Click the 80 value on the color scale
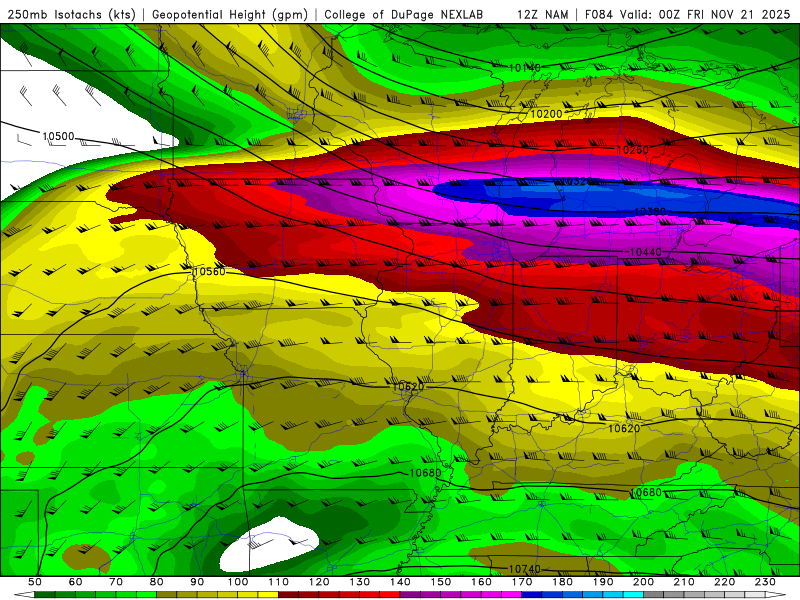This screenshot has height=600, width=800. [157, 582]
